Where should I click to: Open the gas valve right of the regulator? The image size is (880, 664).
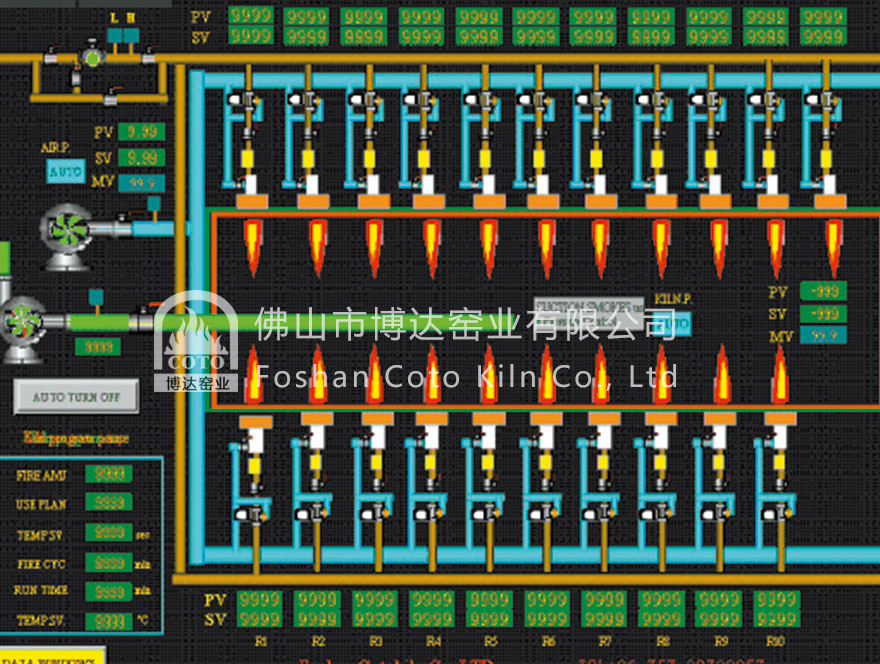point(149,55)
